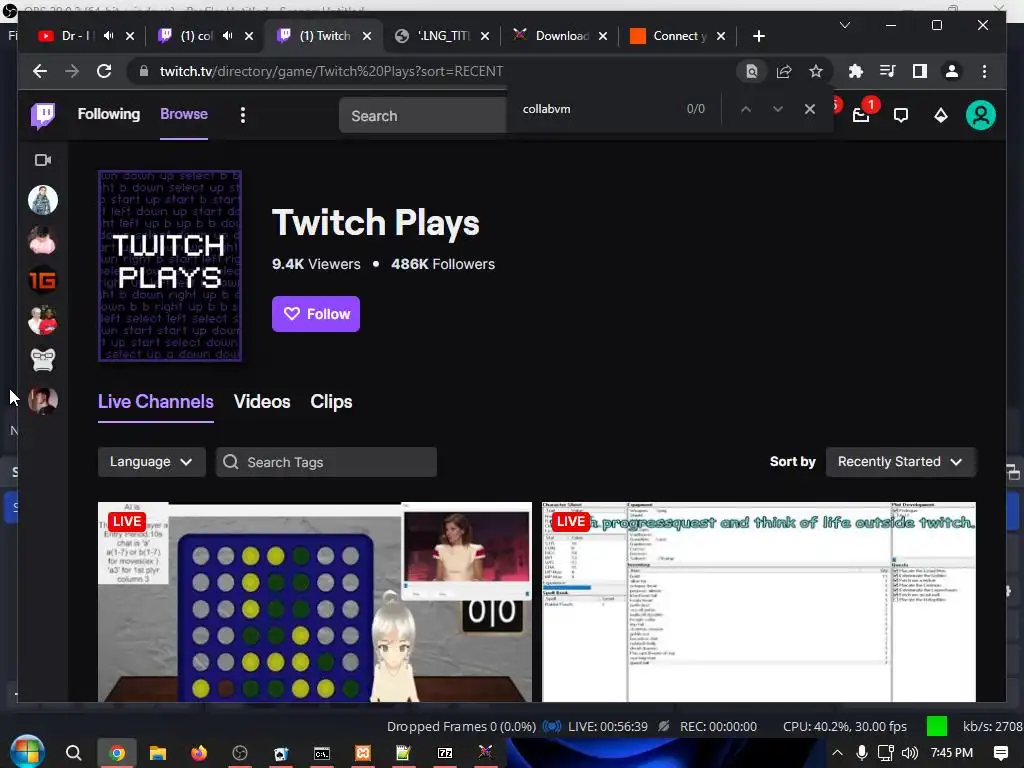Click the 486K Followers text

443,264
